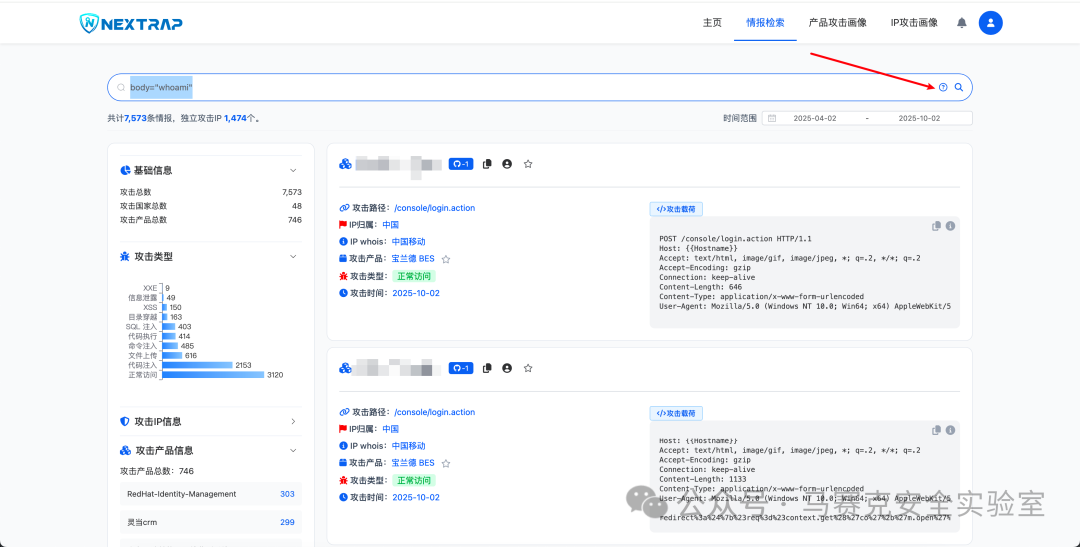Open 产品攻击画像 tab

[837, 23]
